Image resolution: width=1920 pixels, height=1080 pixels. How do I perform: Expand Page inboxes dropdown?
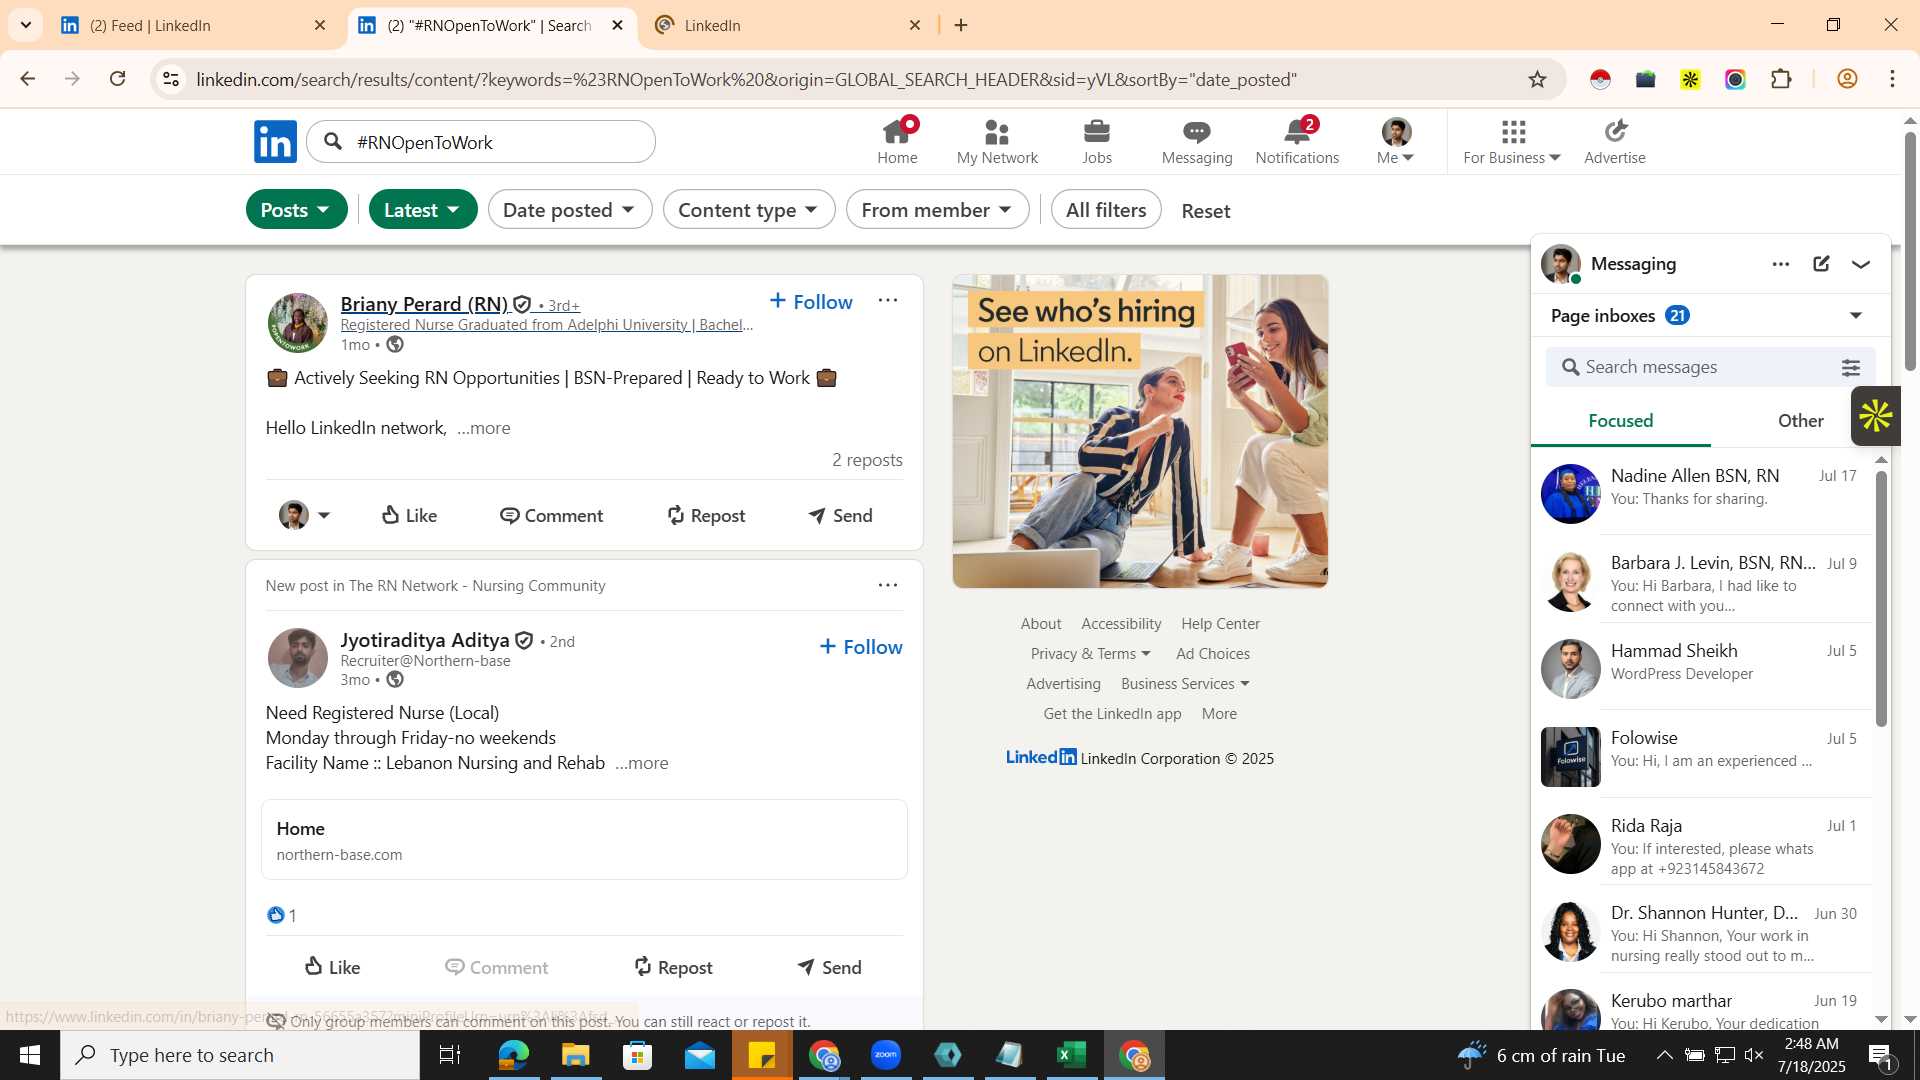tap(1856, 316)
